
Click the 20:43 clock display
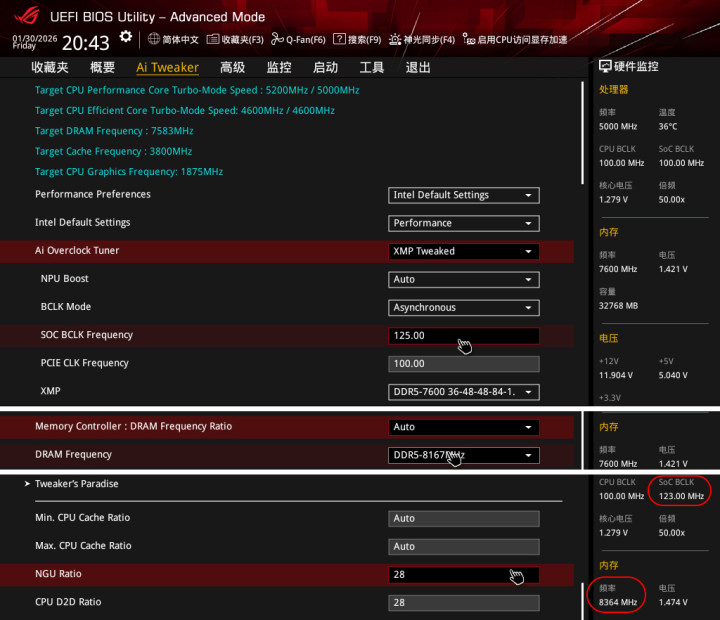click(86, 43)
